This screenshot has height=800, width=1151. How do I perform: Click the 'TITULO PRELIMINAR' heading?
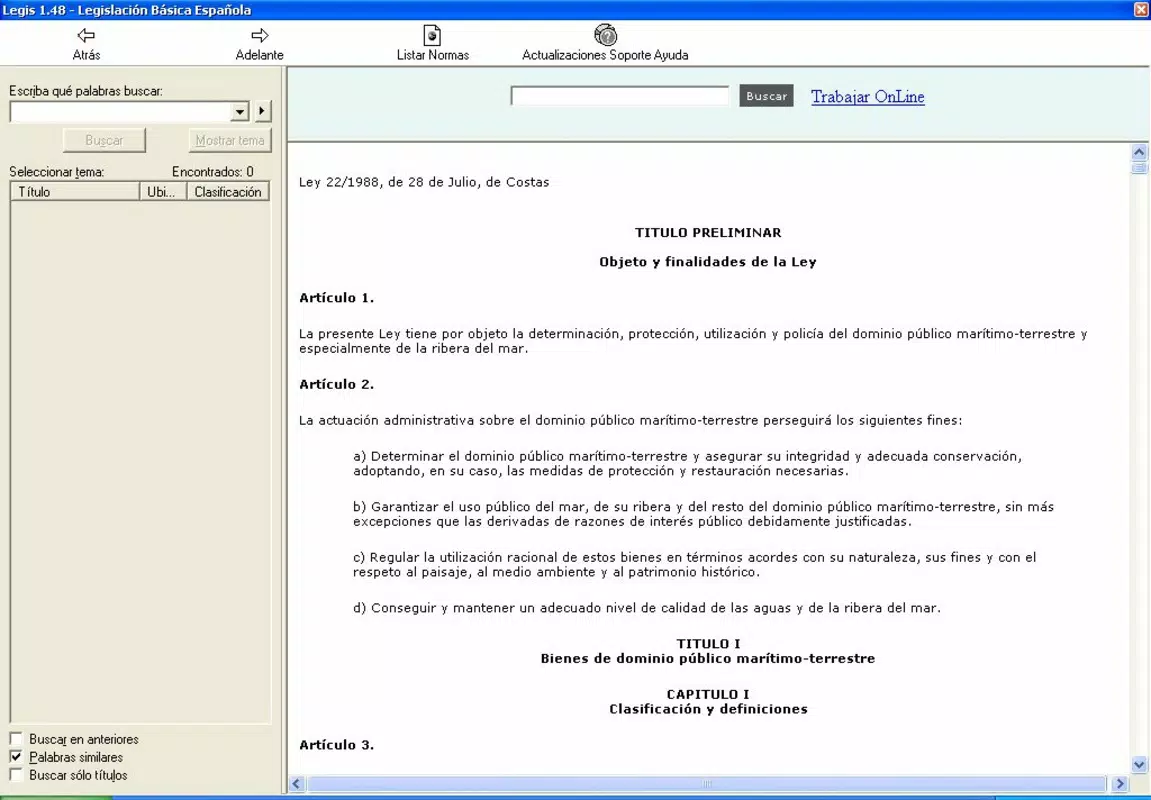(708, 233)
